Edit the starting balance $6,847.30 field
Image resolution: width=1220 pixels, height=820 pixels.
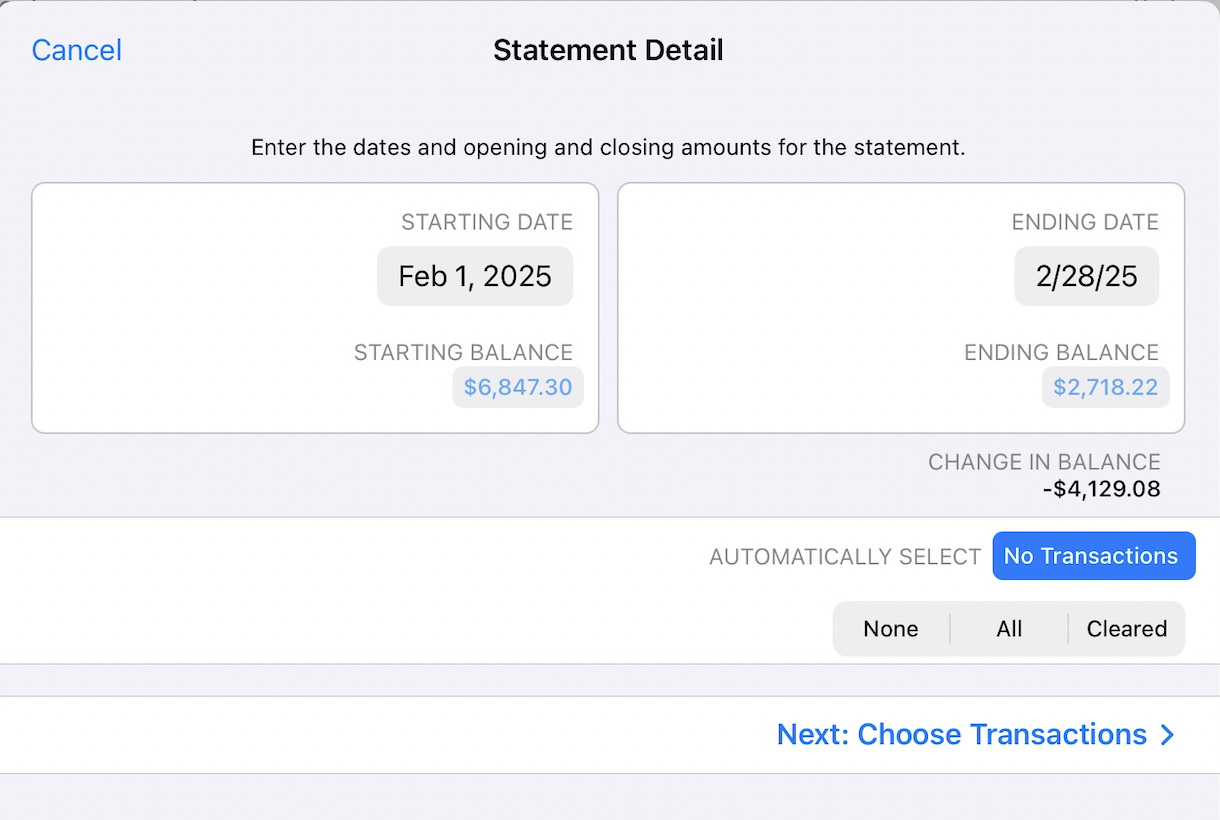[x=517, y=387]
